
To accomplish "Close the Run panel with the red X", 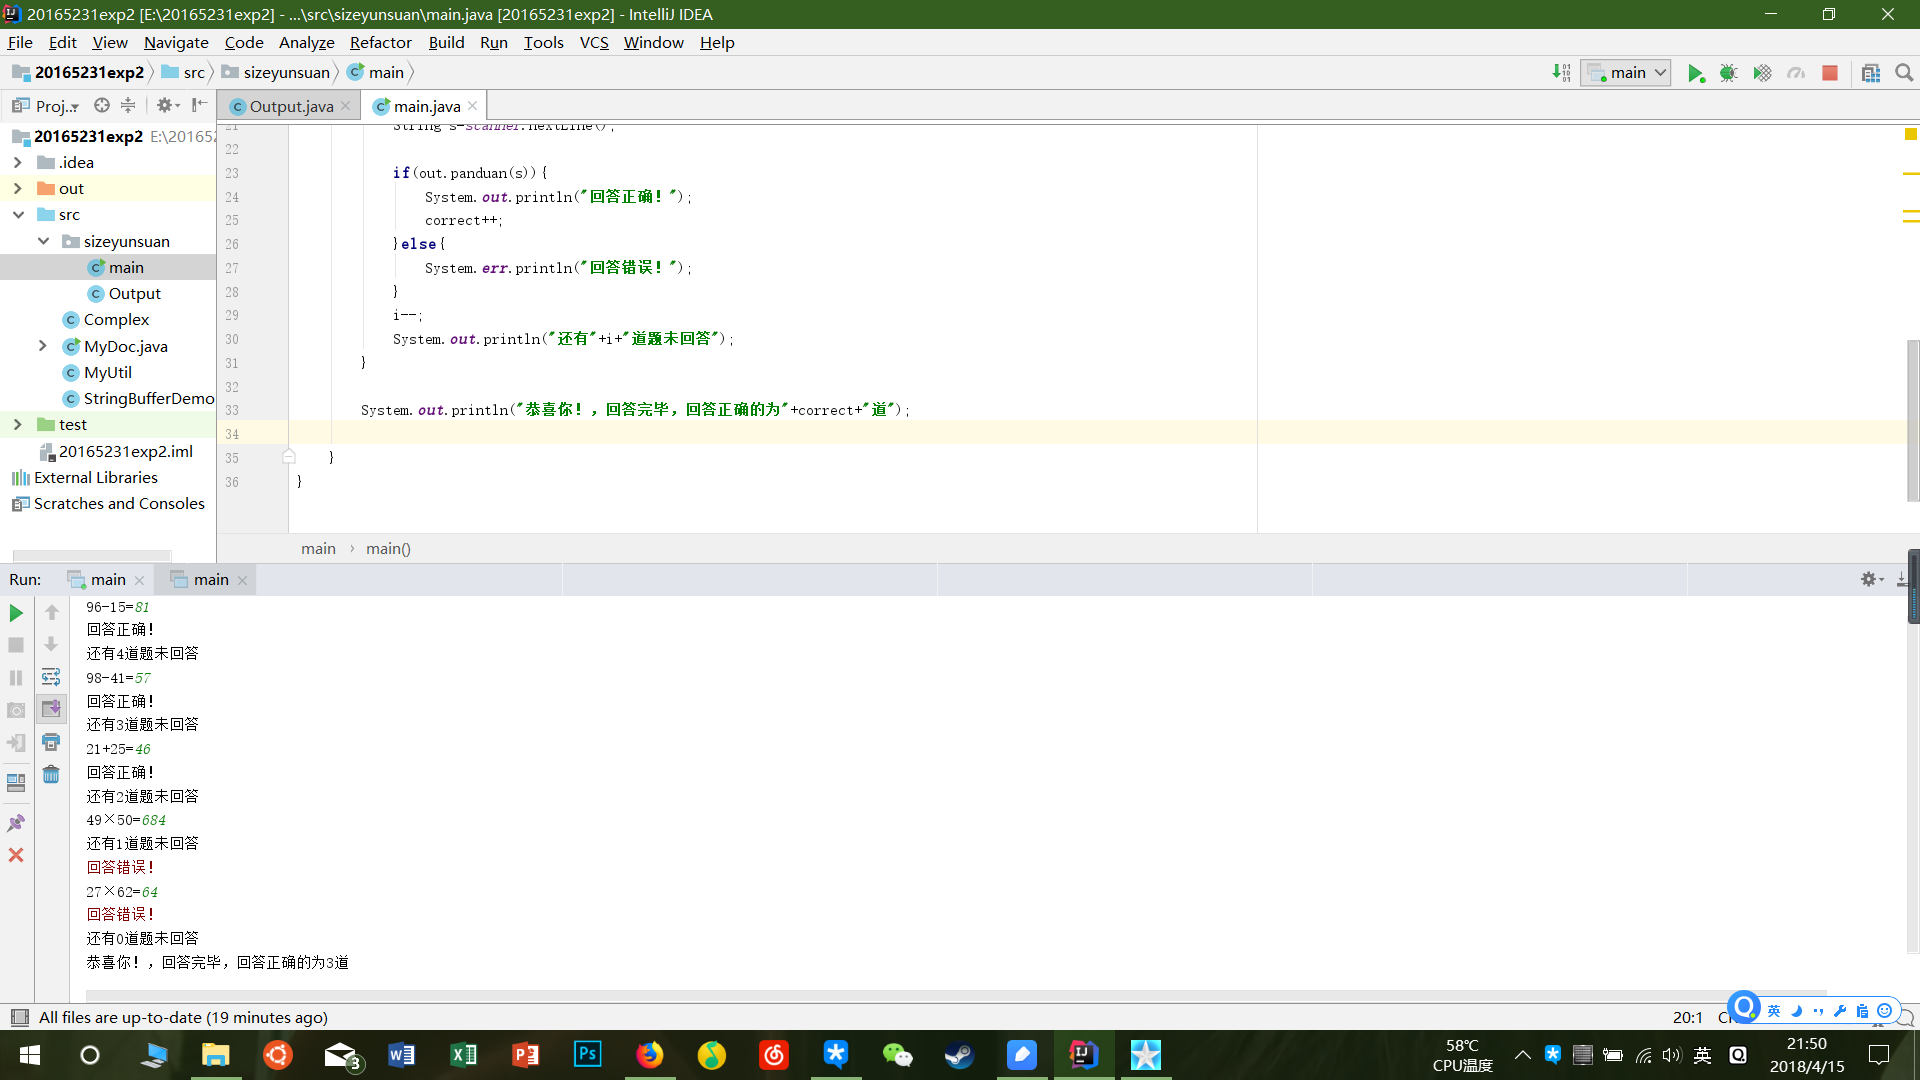I will click(16, 855).
